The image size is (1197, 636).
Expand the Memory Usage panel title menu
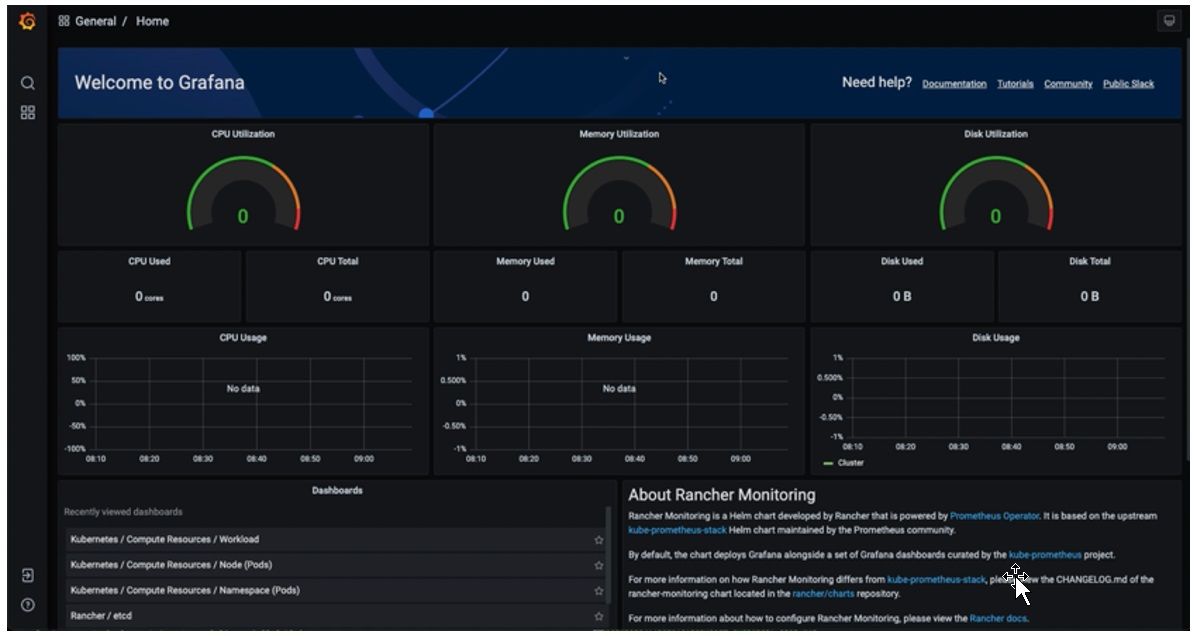[618, 338]
